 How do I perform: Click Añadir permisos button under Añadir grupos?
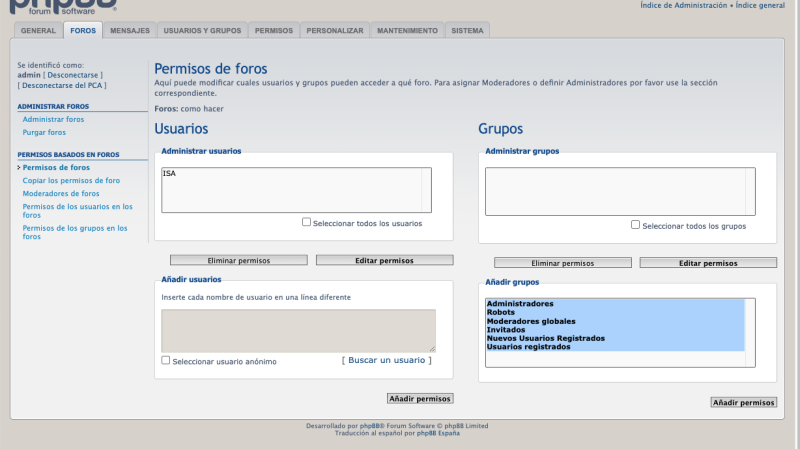click(x=743, y=402)
